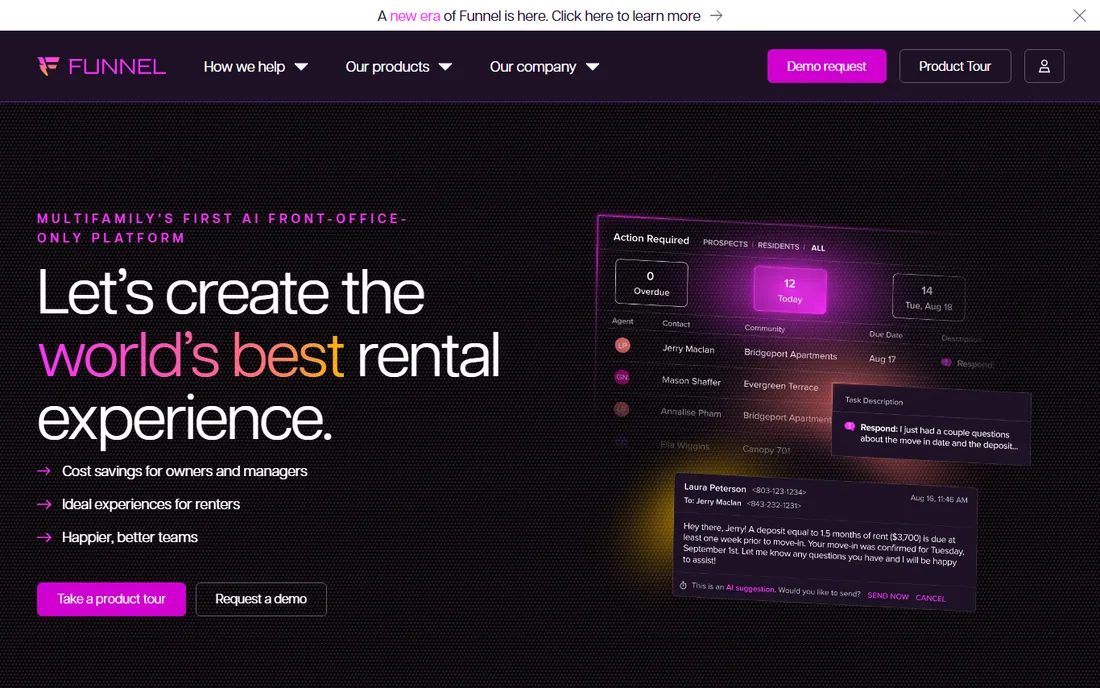Open the new era announcement link
This screenshot has height=688, width=1100.
pyautogui.click(x=415, y=15)
